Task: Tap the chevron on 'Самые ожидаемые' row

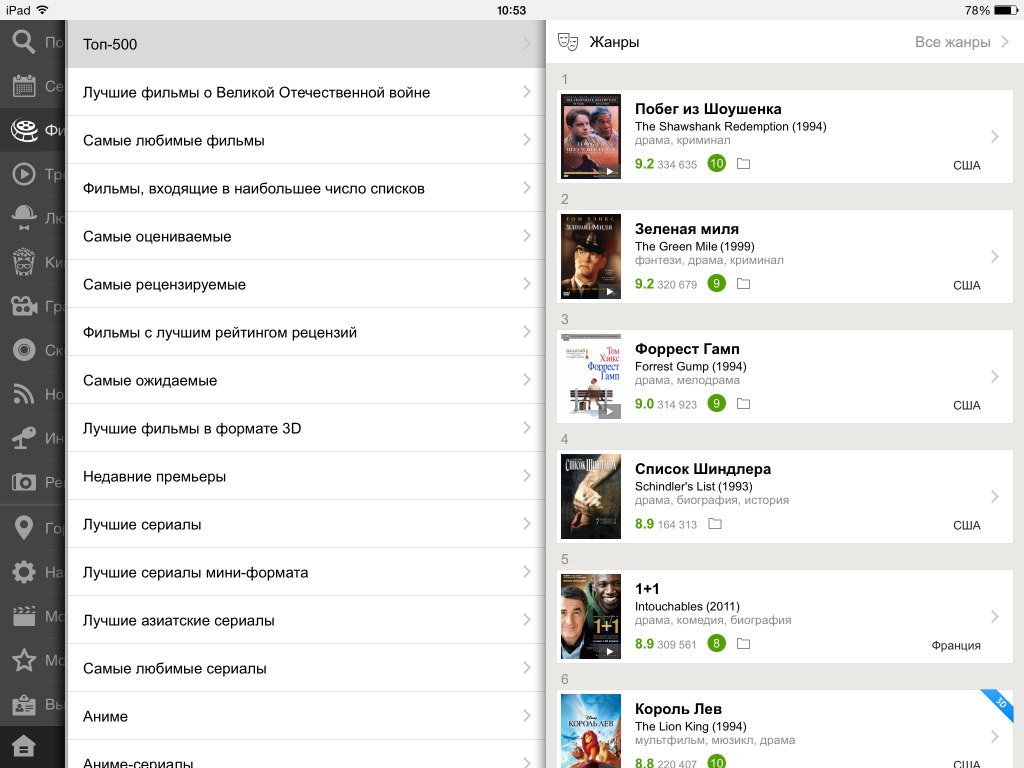Action: pos(526,380)
